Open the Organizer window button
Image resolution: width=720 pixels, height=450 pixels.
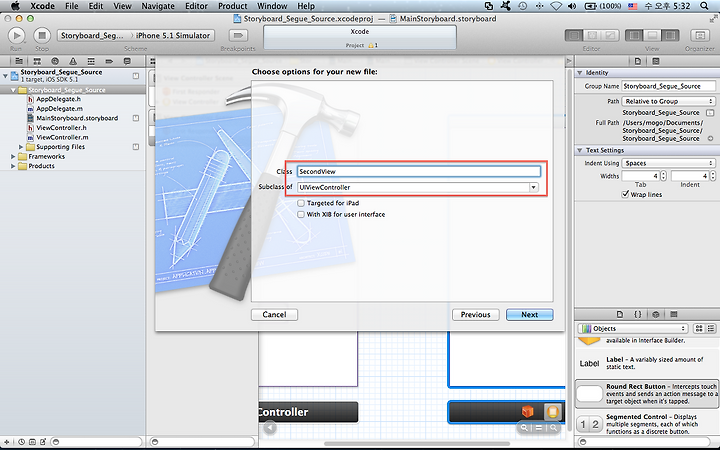pos(700,35)
